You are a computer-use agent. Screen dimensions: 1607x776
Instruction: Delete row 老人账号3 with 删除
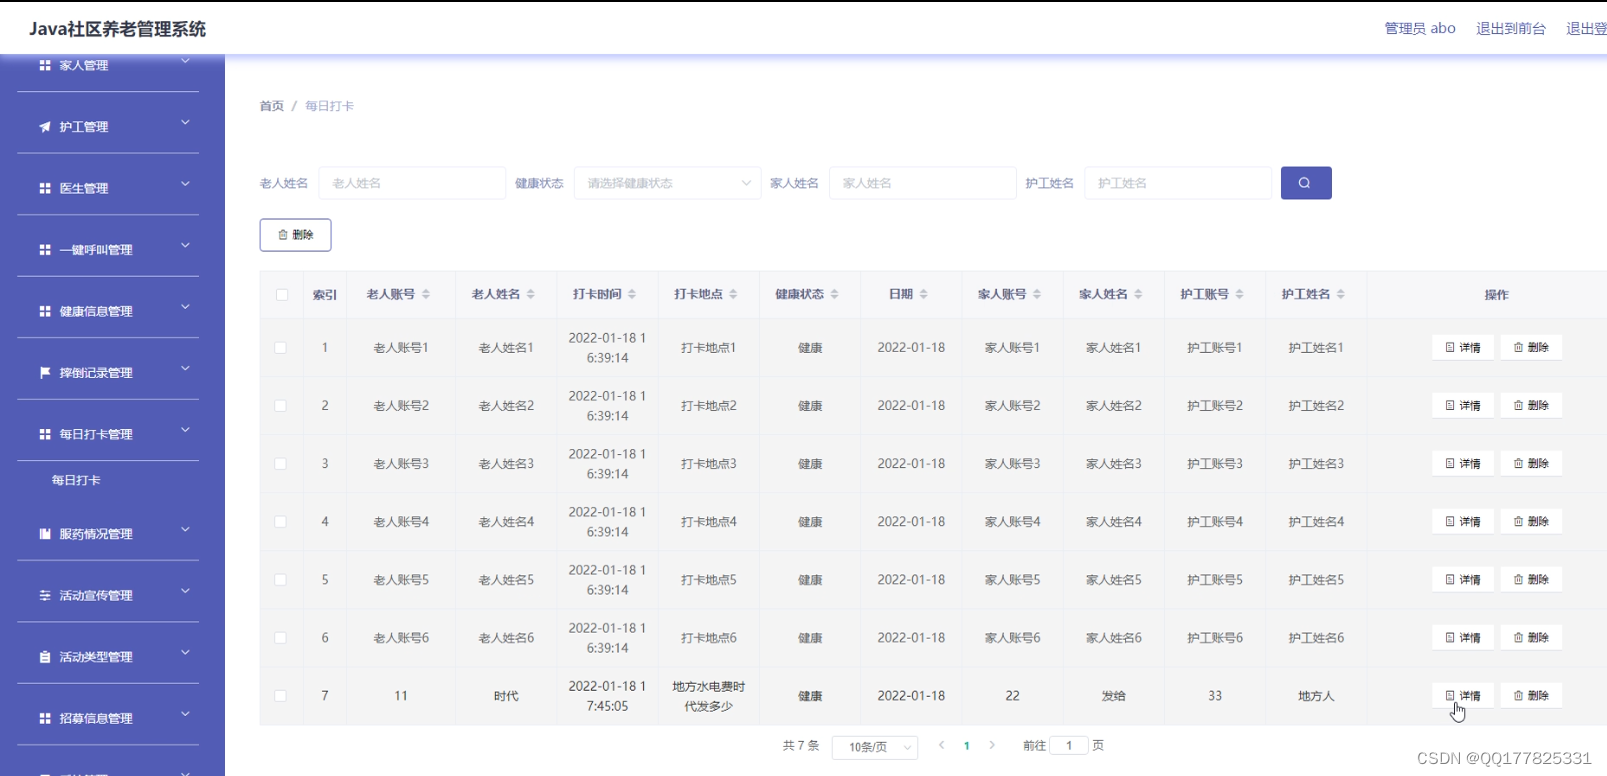pyautogui.click(x=1531, y=464)
